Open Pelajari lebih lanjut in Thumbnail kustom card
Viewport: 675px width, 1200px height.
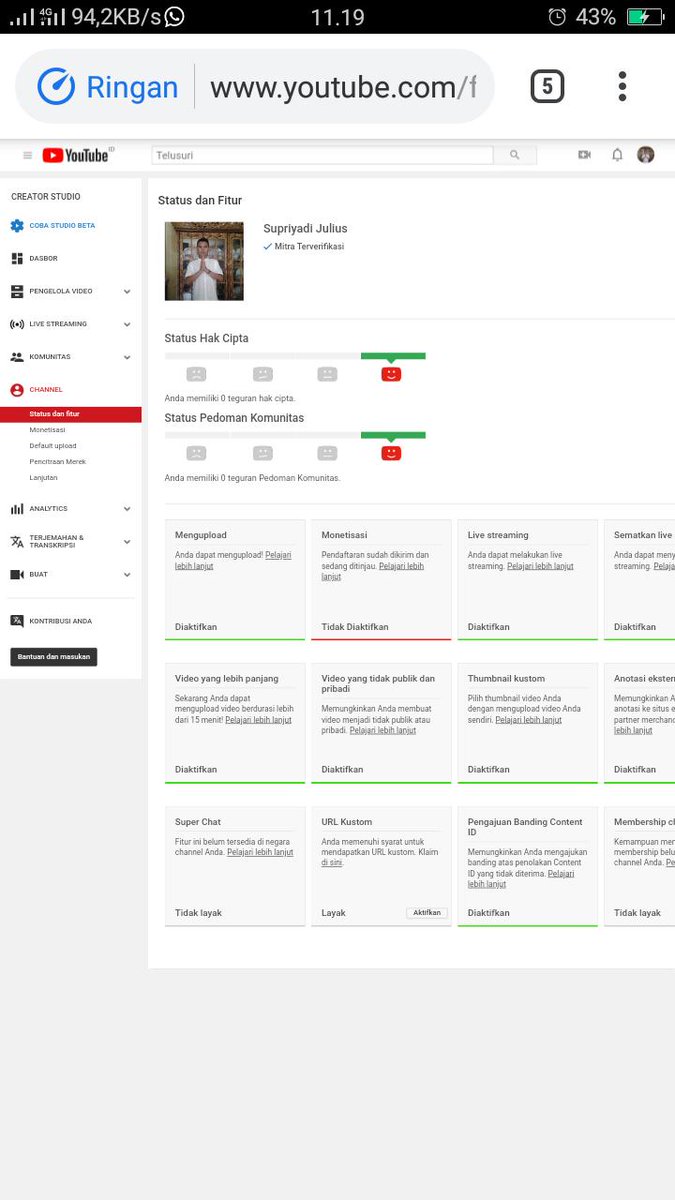[x=528, y=720]
